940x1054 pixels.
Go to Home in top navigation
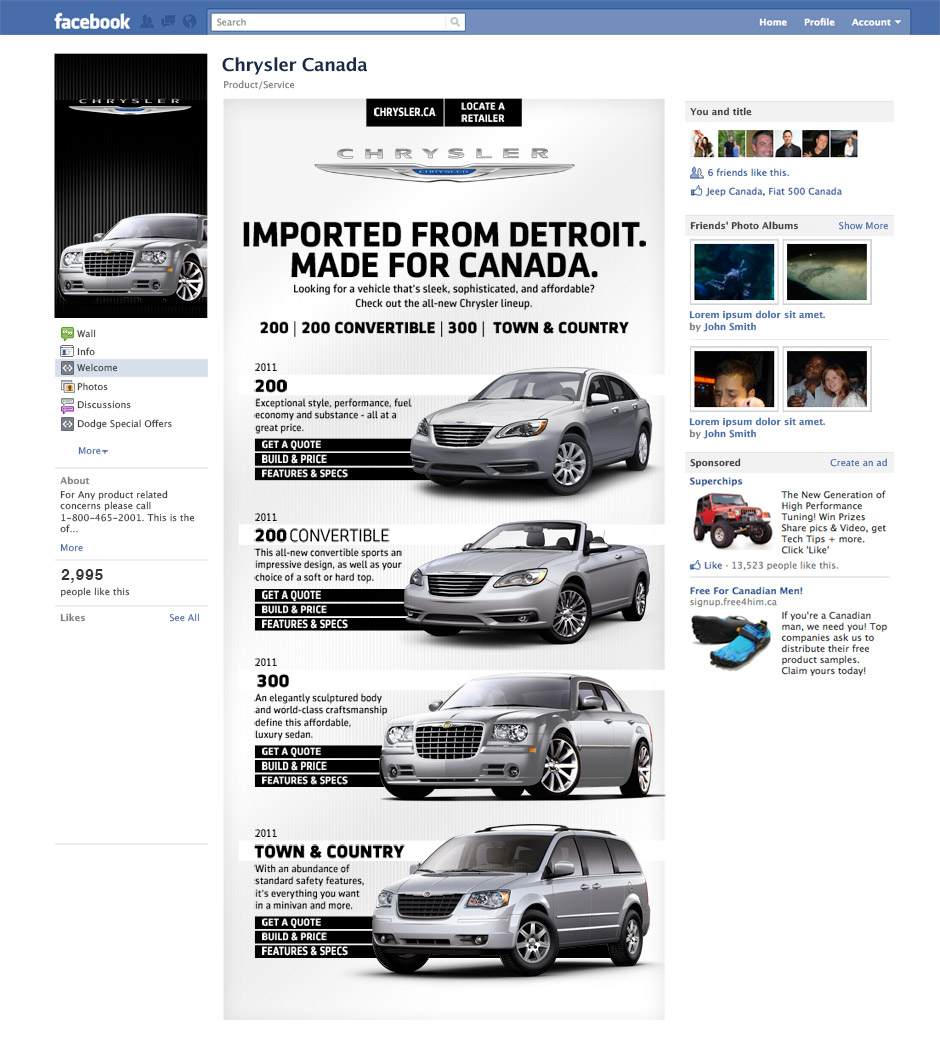773,22
